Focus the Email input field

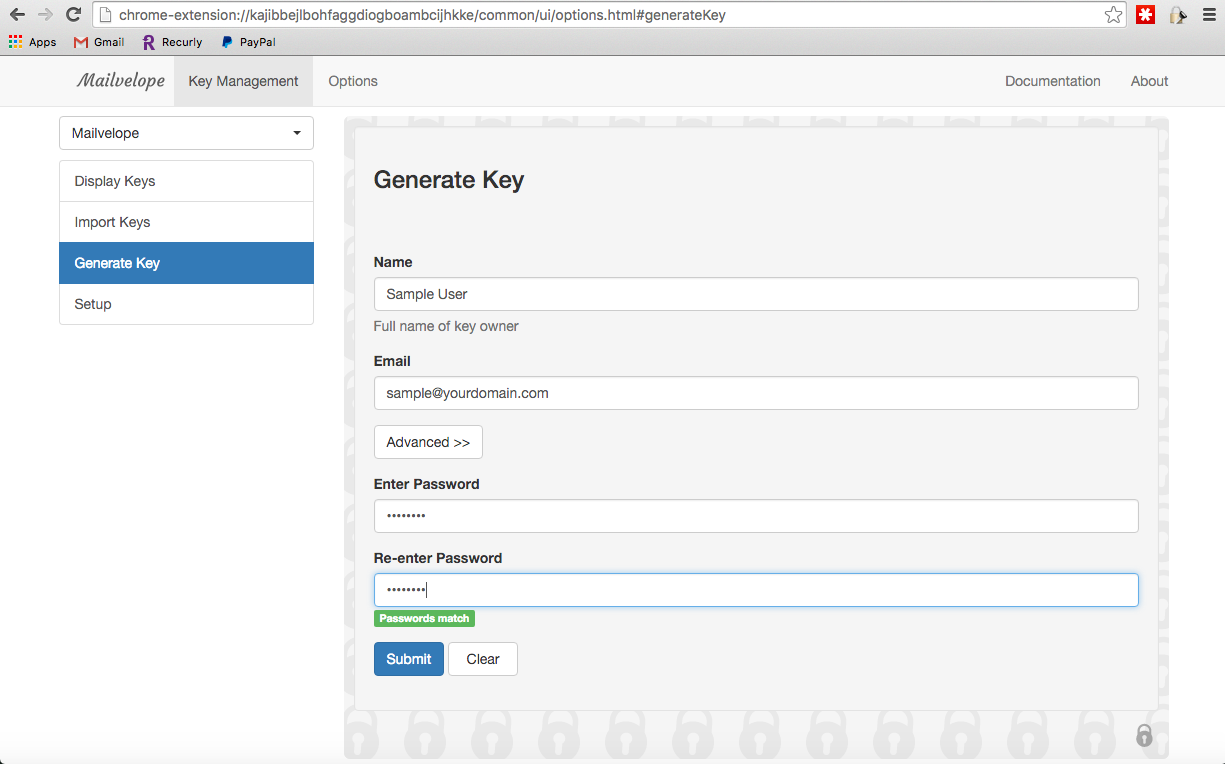(x=755, y=393)
